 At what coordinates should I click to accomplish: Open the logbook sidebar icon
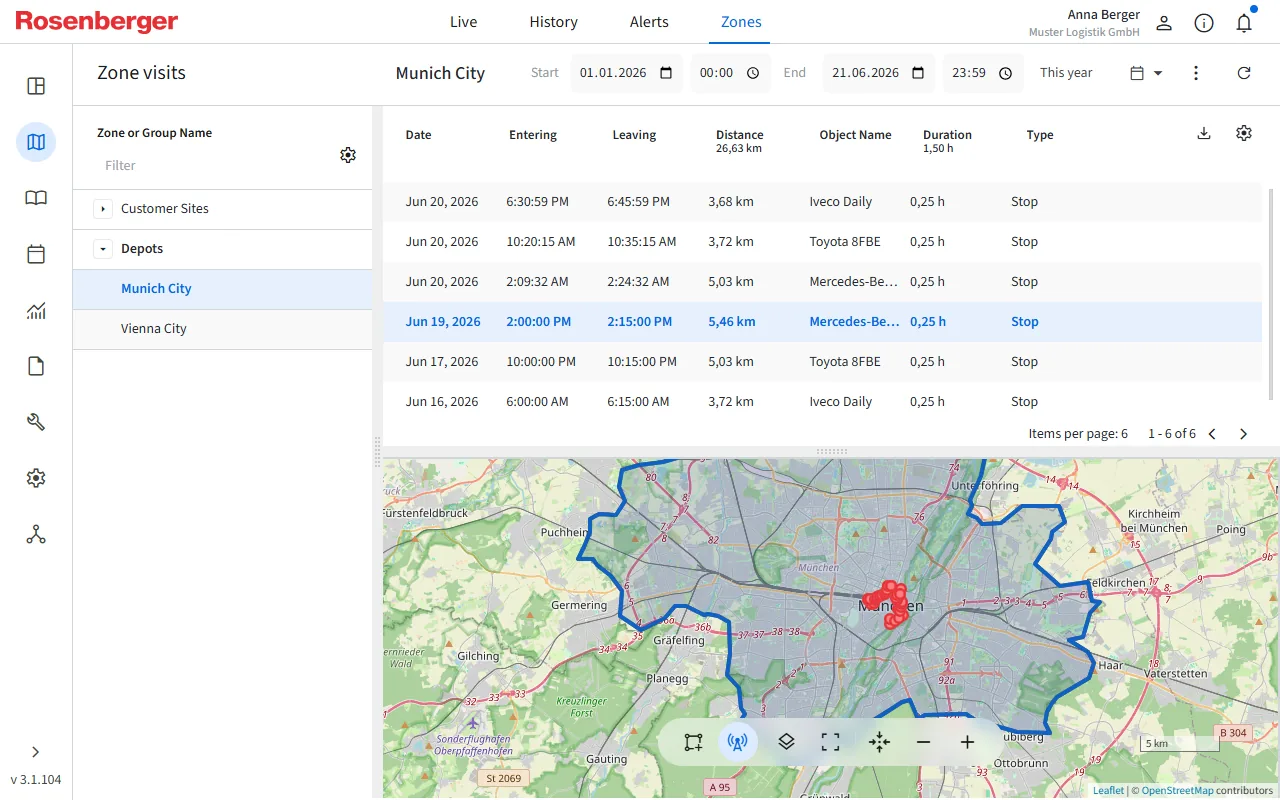36,198
